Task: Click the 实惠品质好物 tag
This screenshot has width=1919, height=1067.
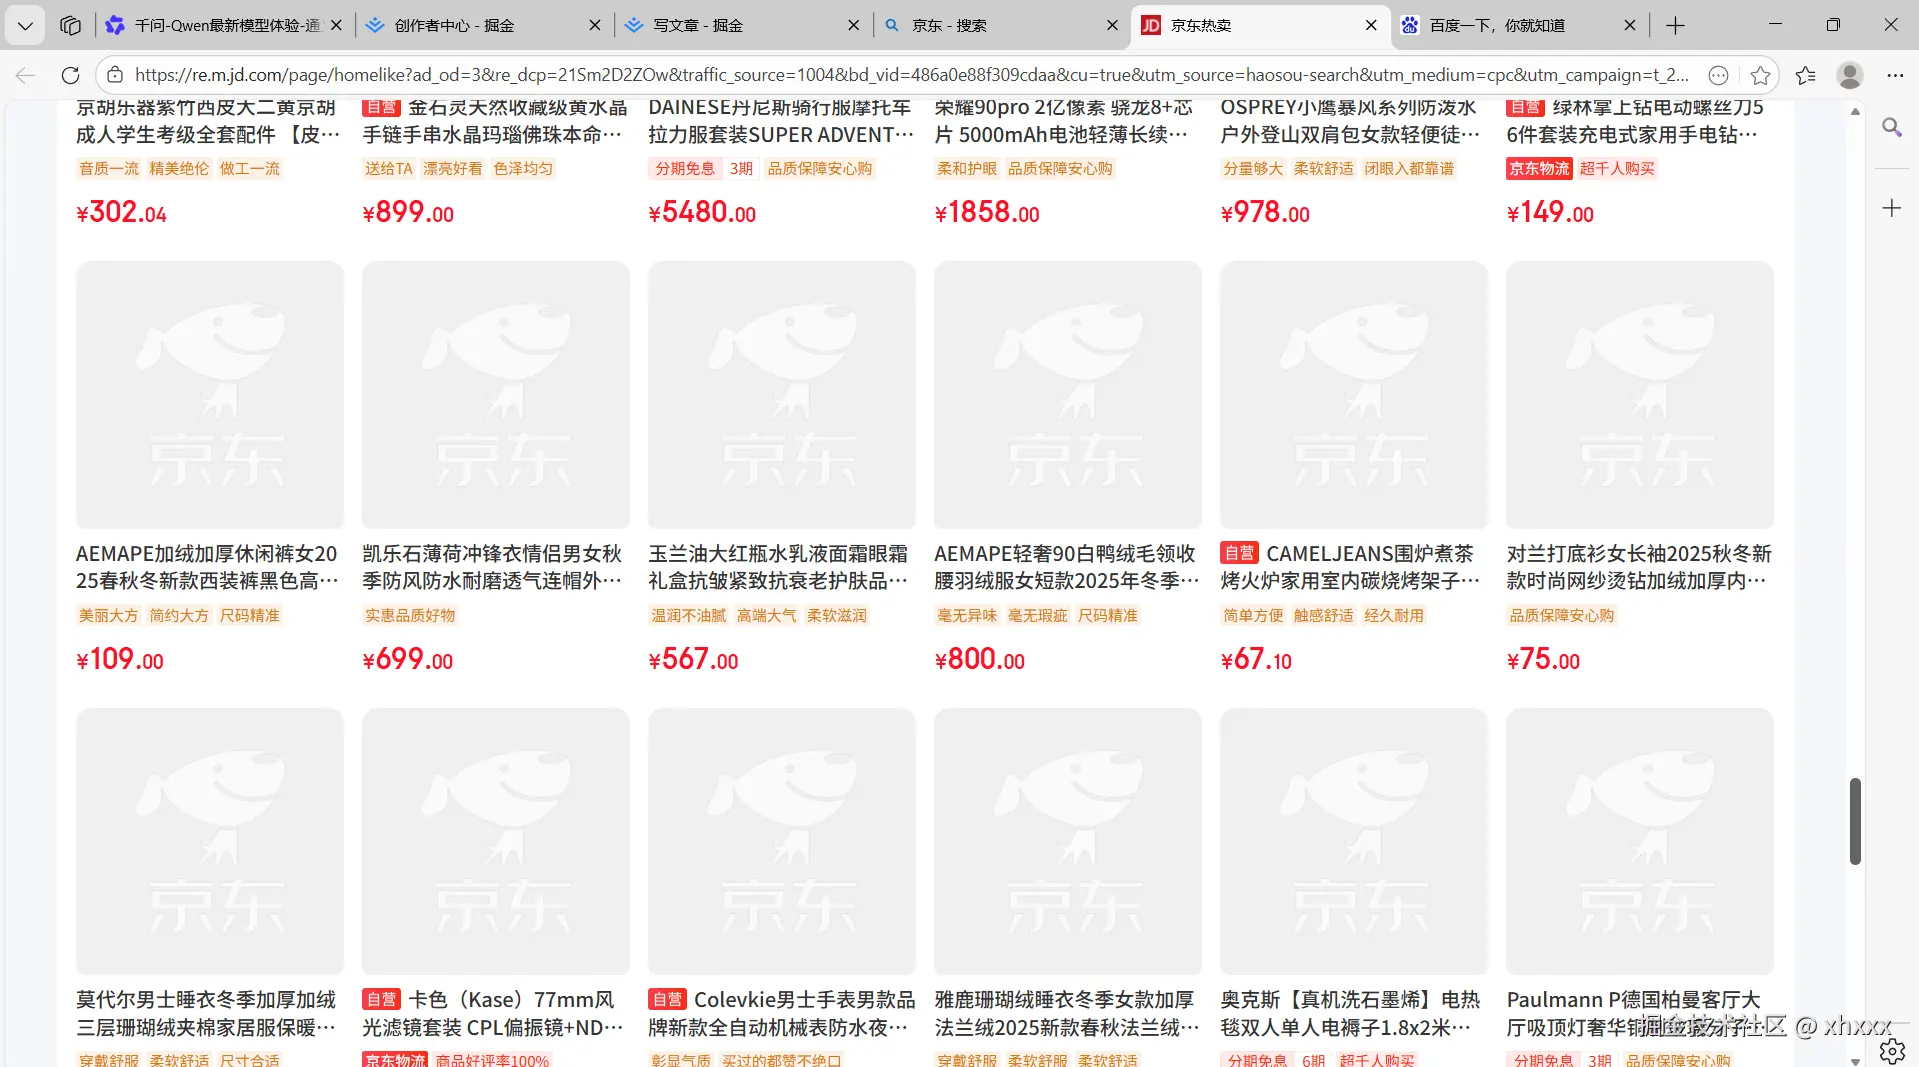Action: click(410, 615)
